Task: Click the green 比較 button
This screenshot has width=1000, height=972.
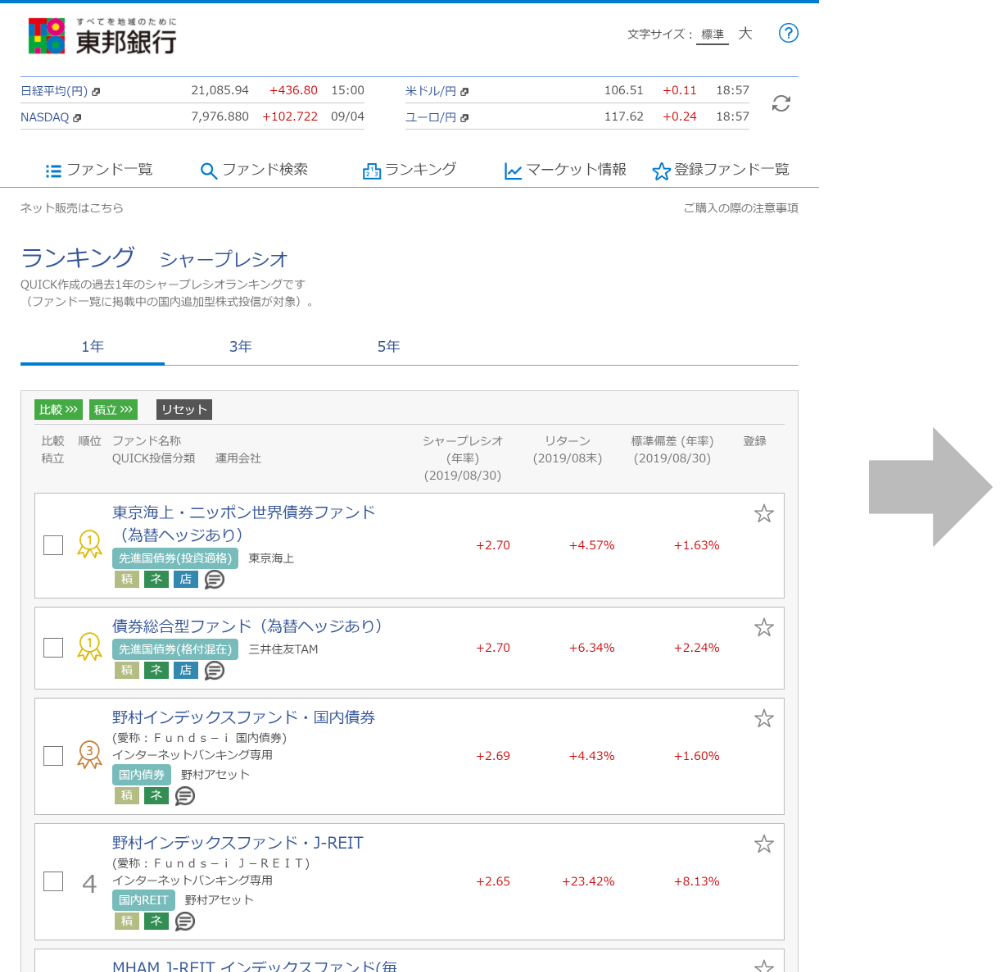Action: coord(58,409)
